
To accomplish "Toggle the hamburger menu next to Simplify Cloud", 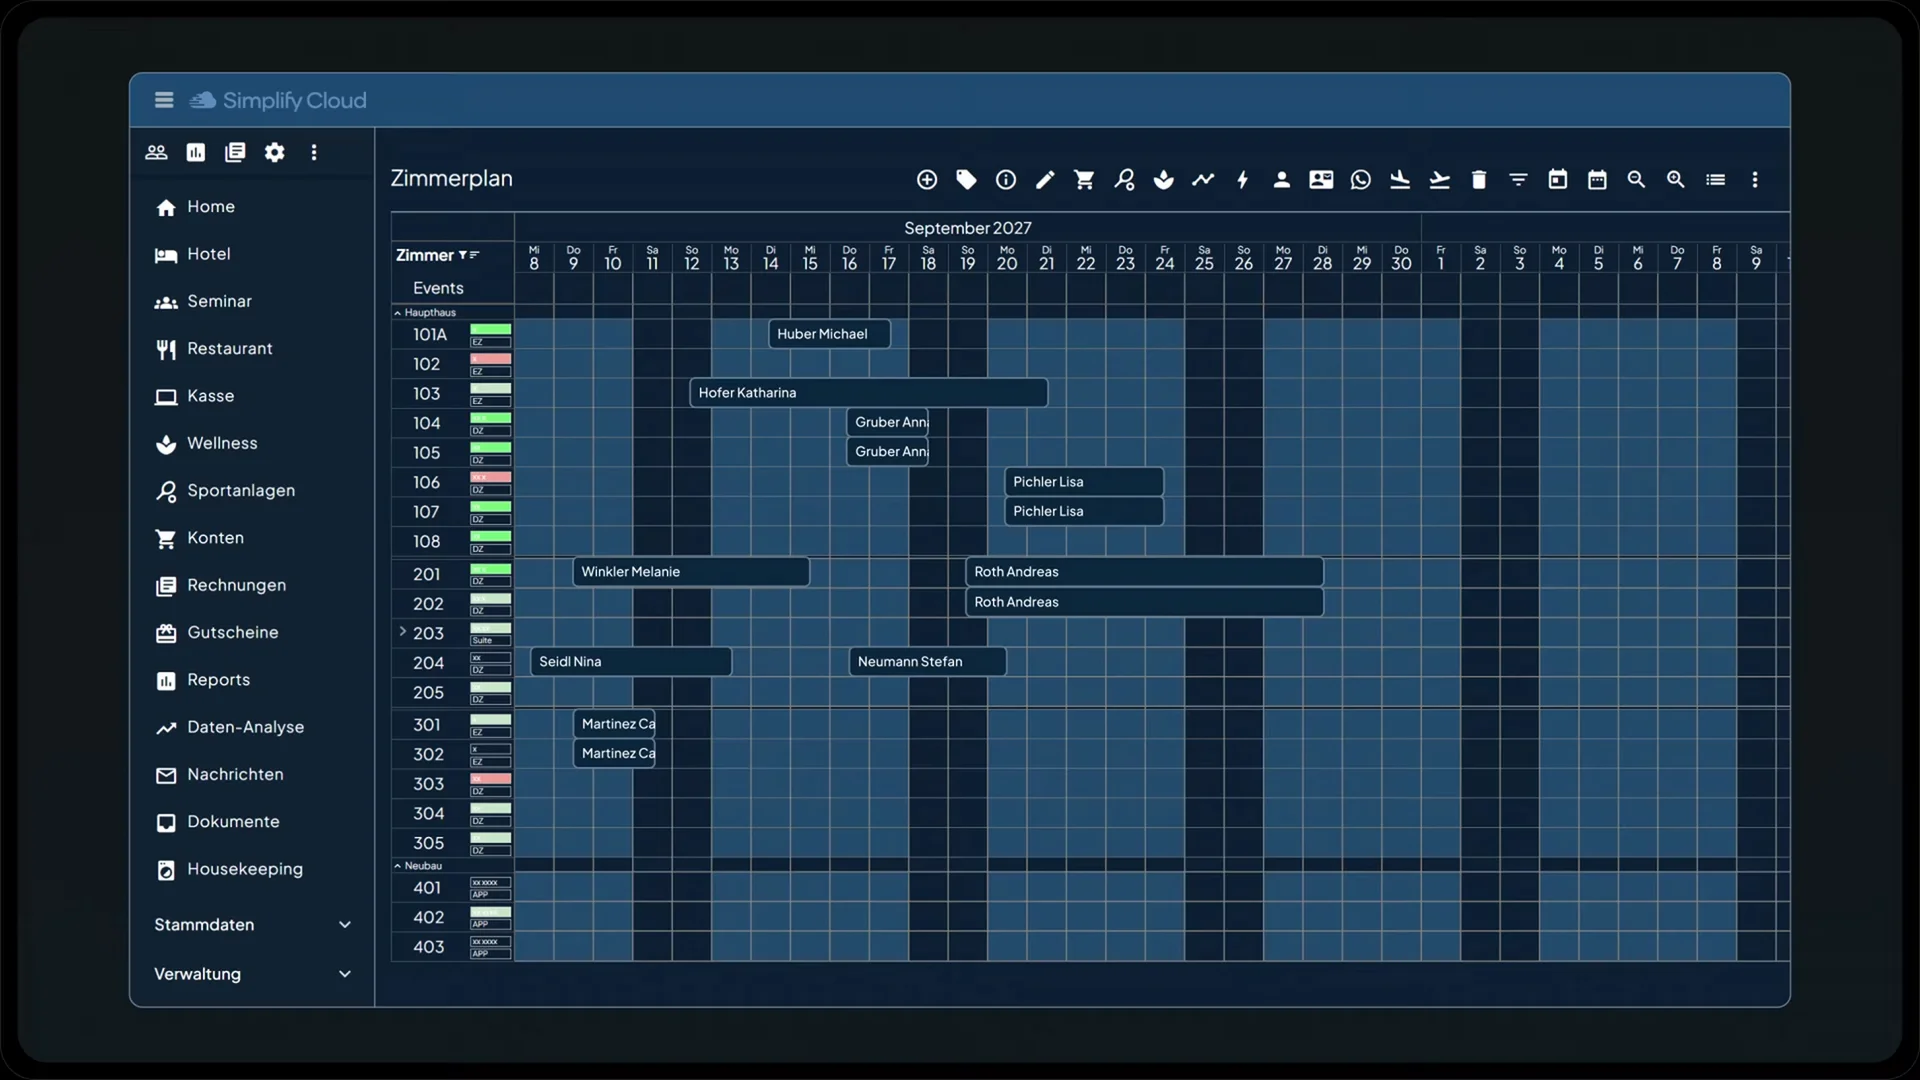I will click(164, 100).
